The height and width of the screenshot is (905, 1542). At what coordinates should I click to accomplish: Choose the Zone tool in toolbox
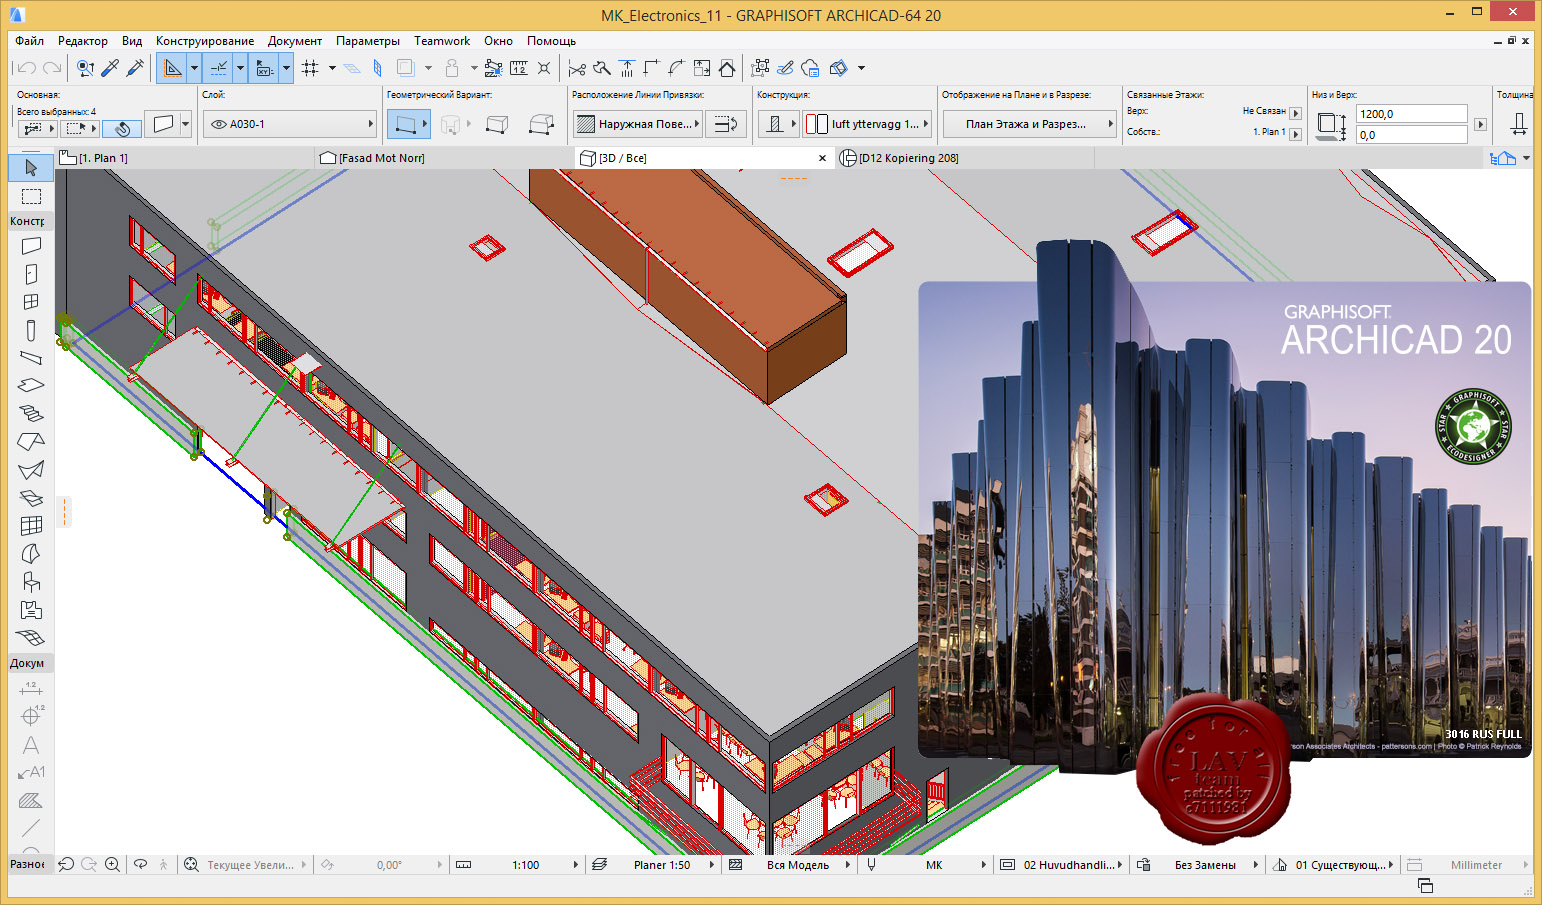31,609
